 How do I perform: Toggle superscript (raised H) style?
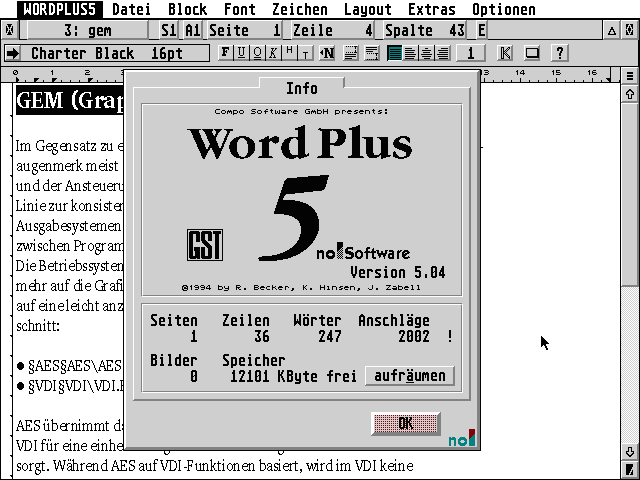(x=289, y=53)
